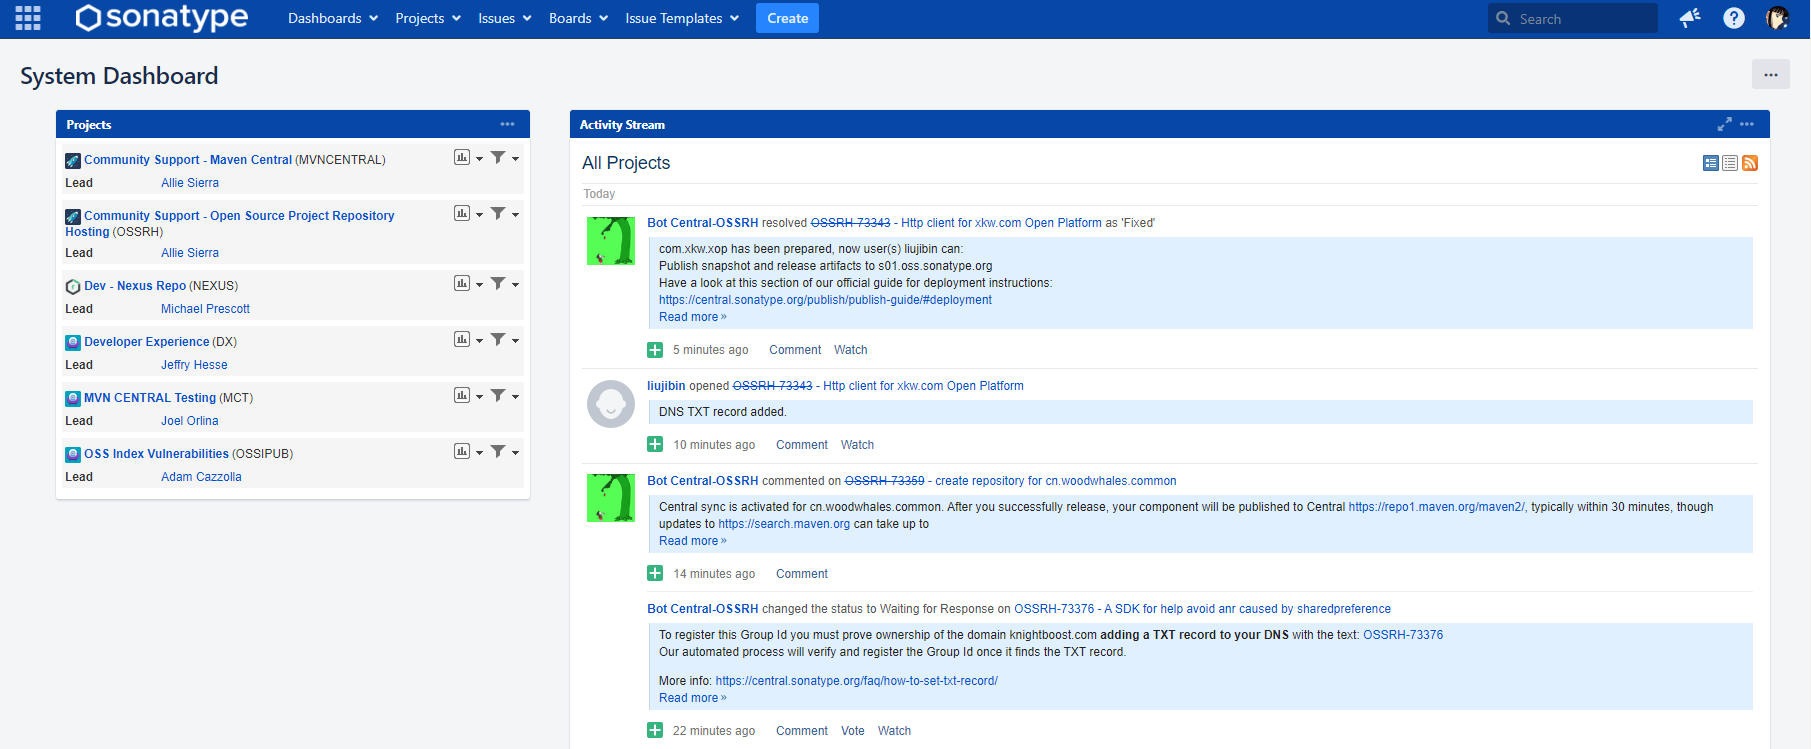Expand the Issues menu
Viewport: 1811px width, 749px height.
coord(505,18)
